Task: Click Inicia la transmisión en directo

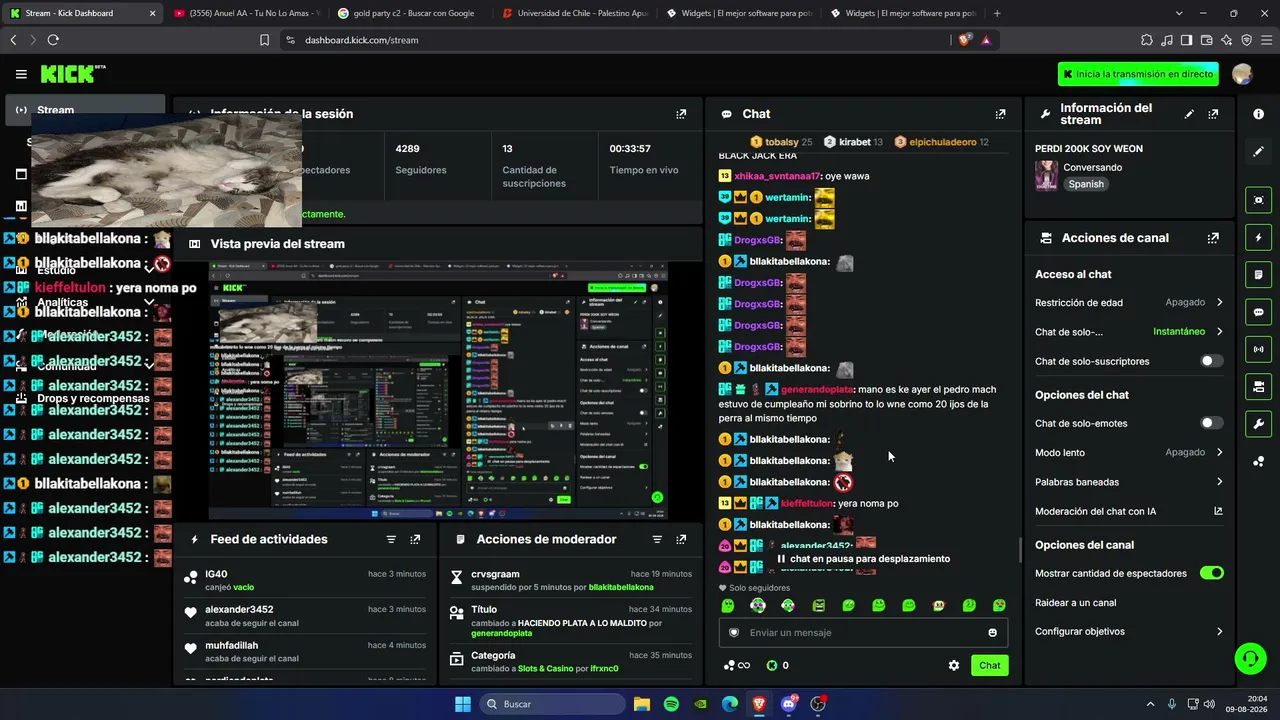Action: (x=1139, y=74)
